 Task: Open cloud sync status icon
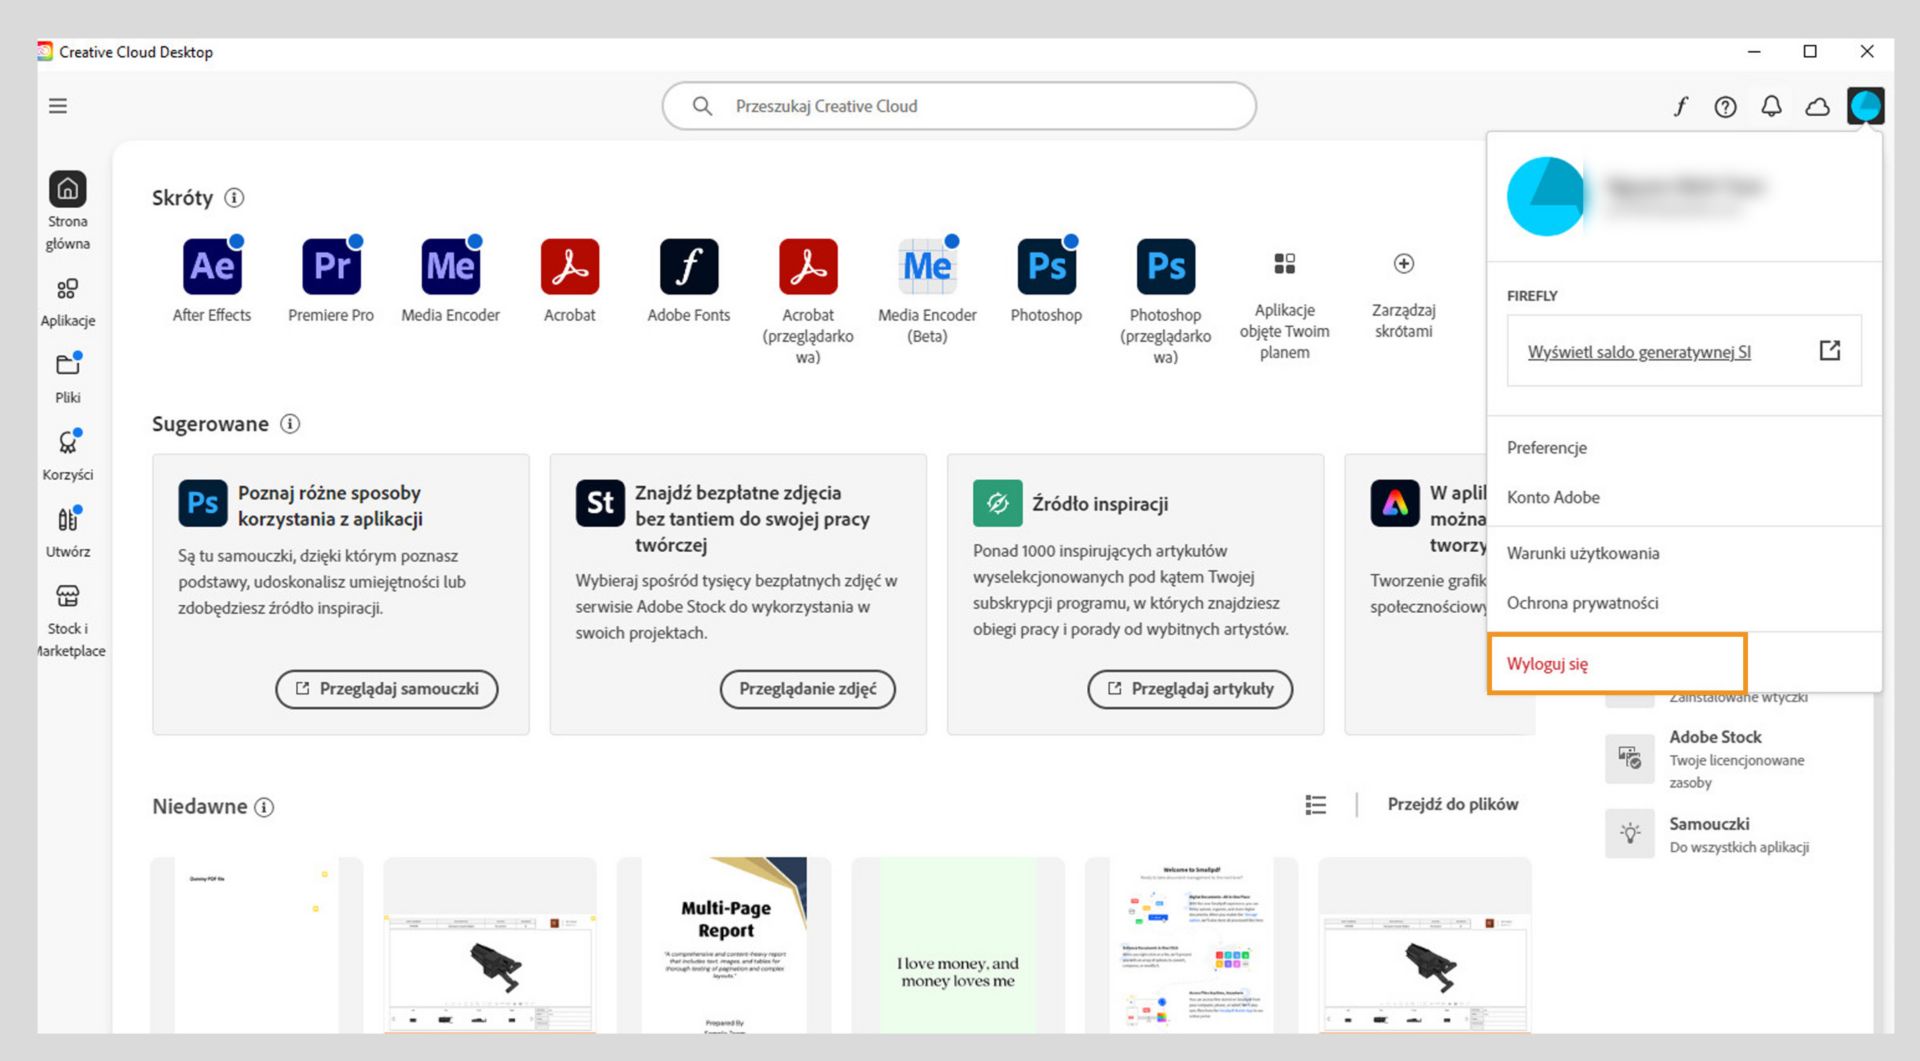1817,106
